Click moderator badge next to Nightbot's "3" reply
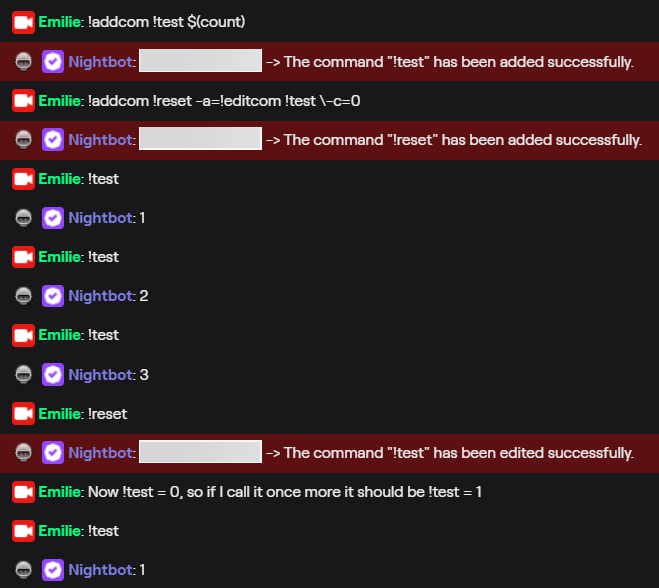659x588 pixels. 24,374
